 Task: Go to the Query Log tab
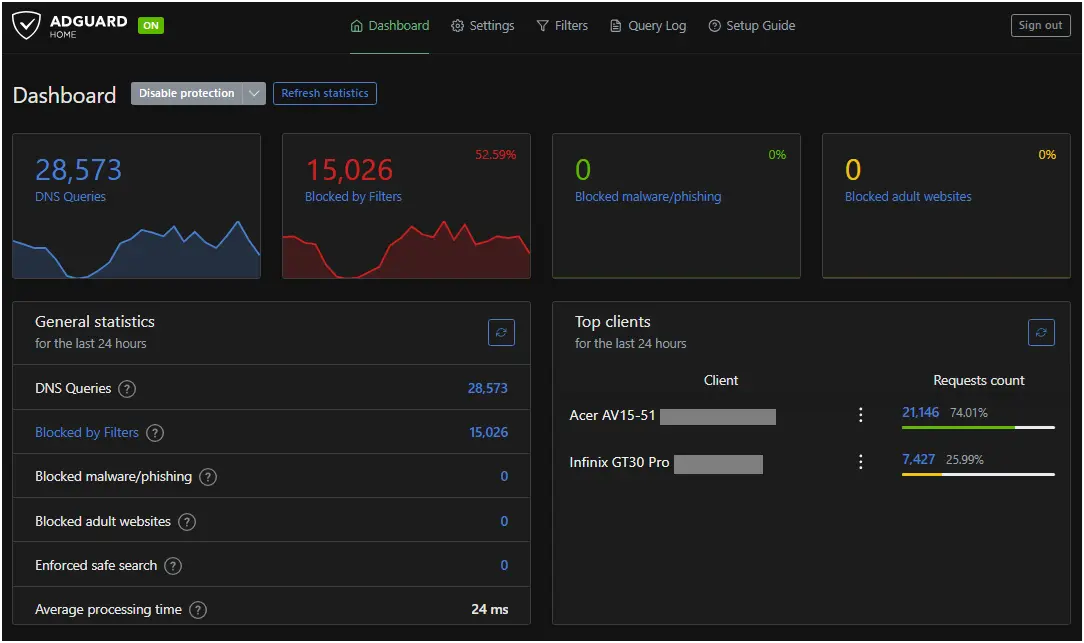(x=648, y=26)
